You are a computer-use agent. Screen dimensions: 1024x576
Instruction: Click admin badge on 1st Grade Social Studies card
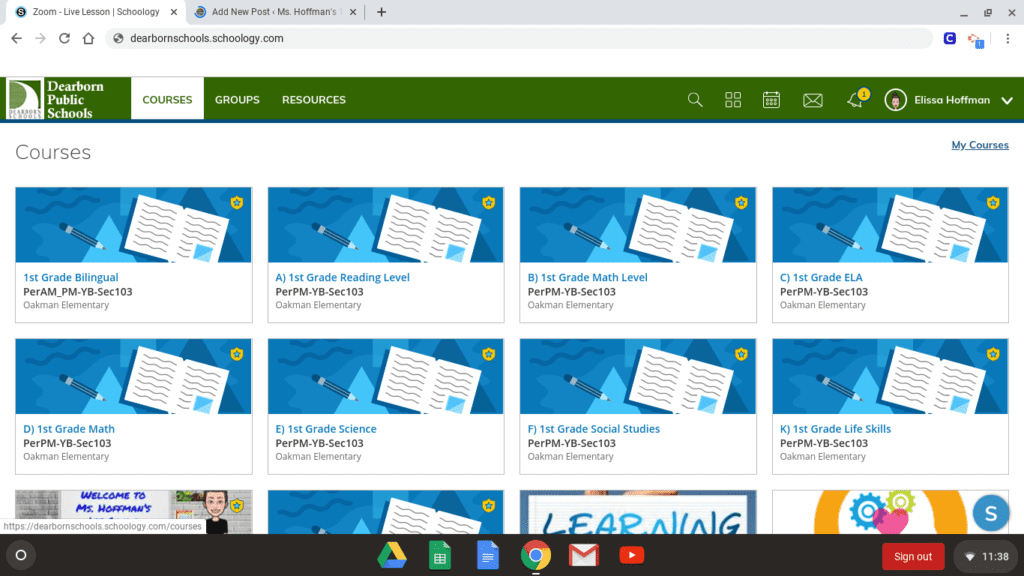(x=741, y=354)
